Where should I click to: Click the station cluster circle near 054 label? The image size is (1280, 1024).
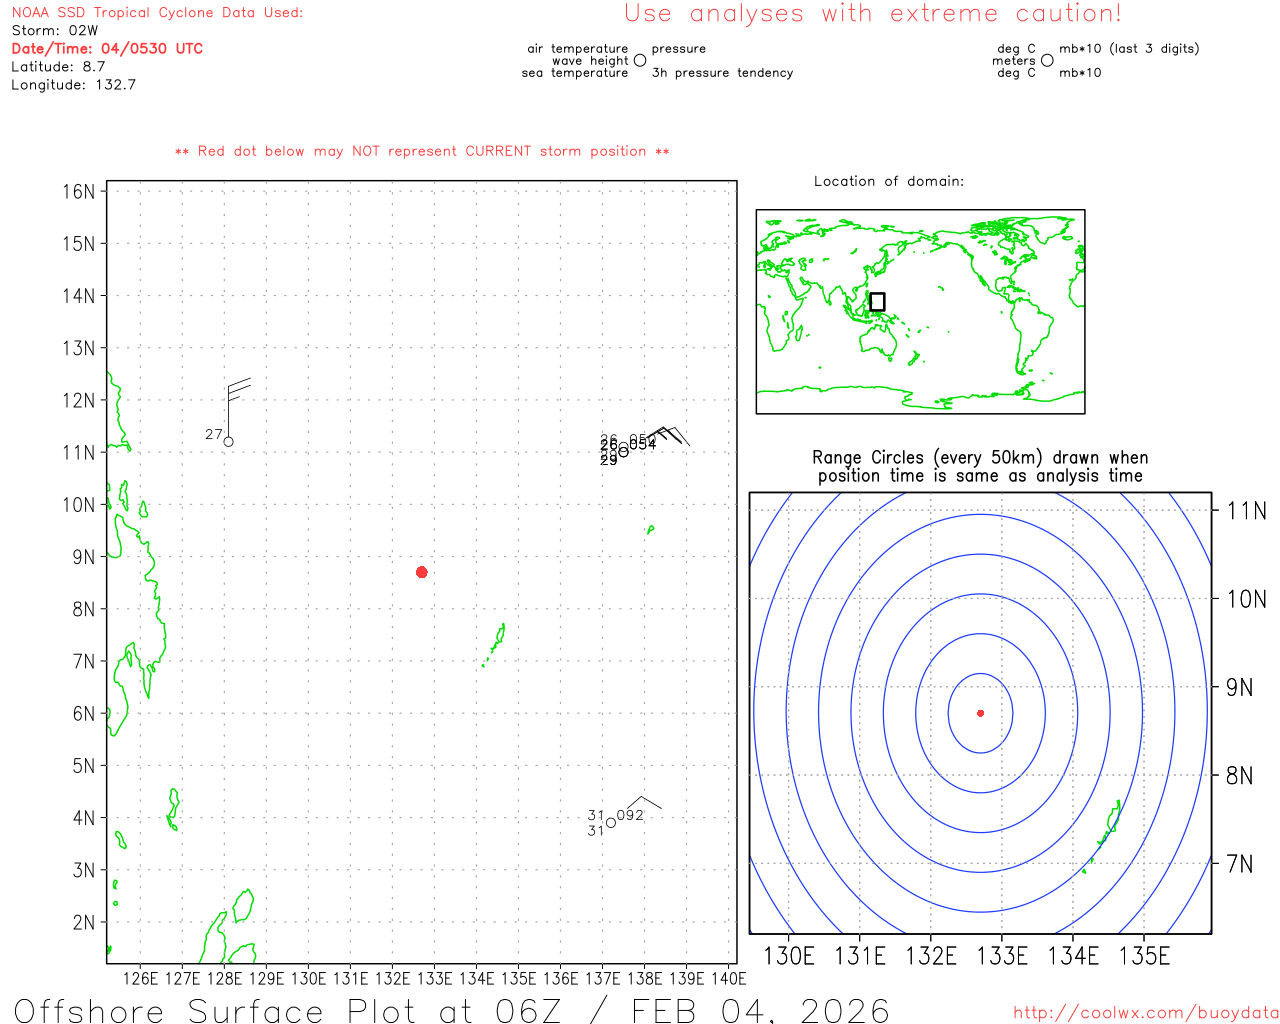point(623,451)
